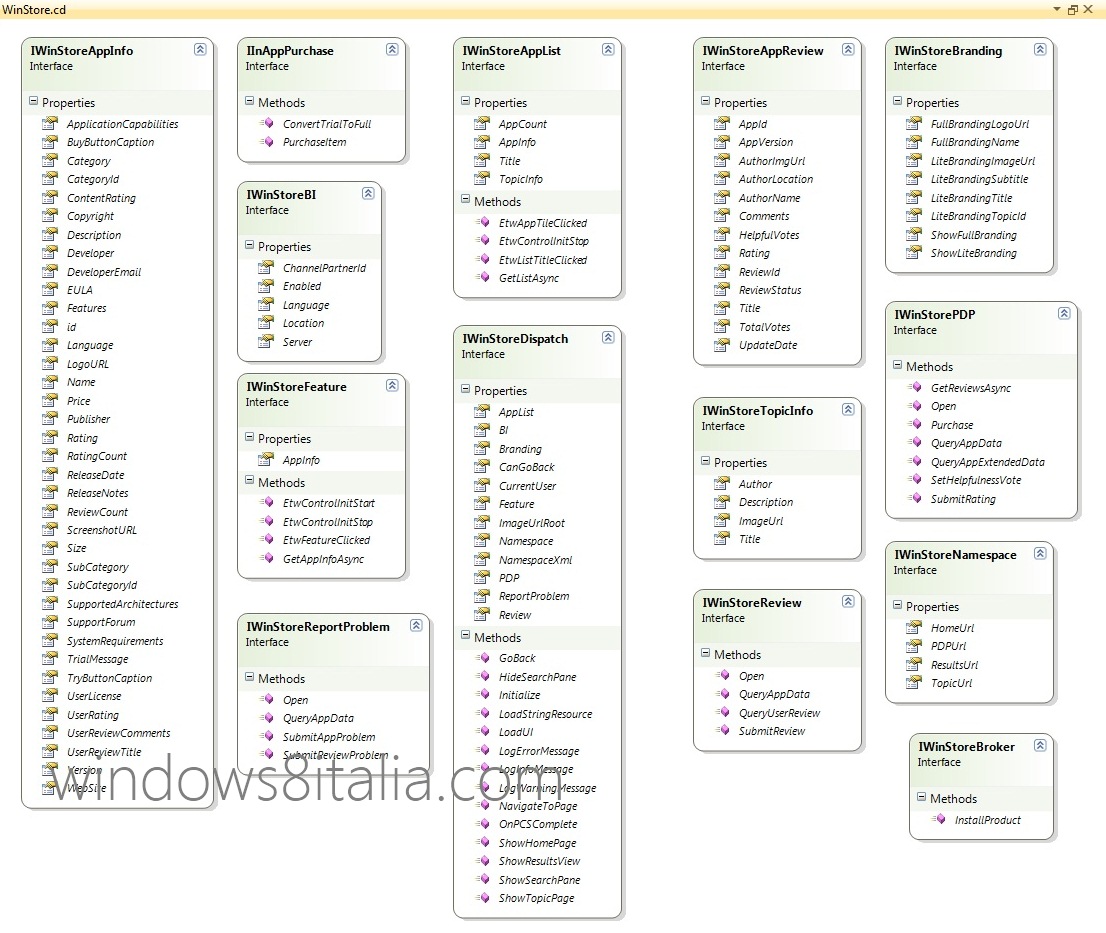Collapse Properties section of IWinStoreNamespace
1106x933 pixels.
897,605
